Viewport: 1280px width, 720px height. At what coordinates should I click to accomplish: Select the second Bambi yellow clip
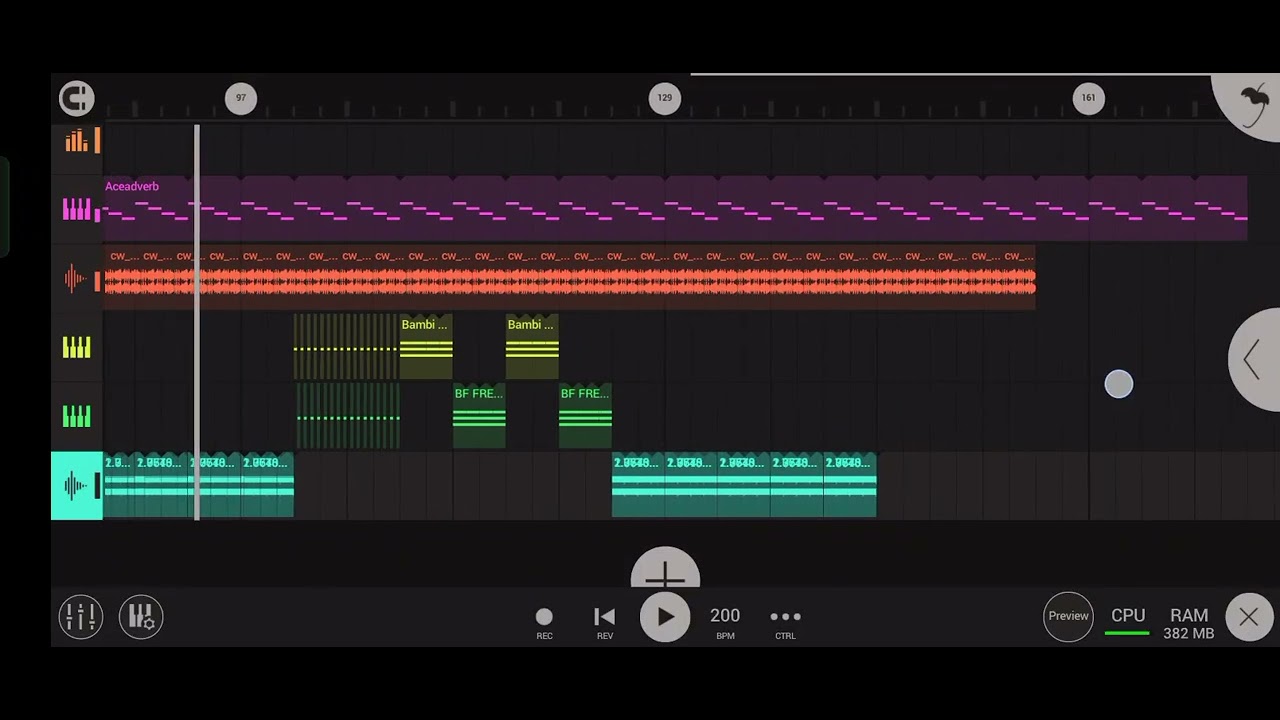(x=532, y=346)
